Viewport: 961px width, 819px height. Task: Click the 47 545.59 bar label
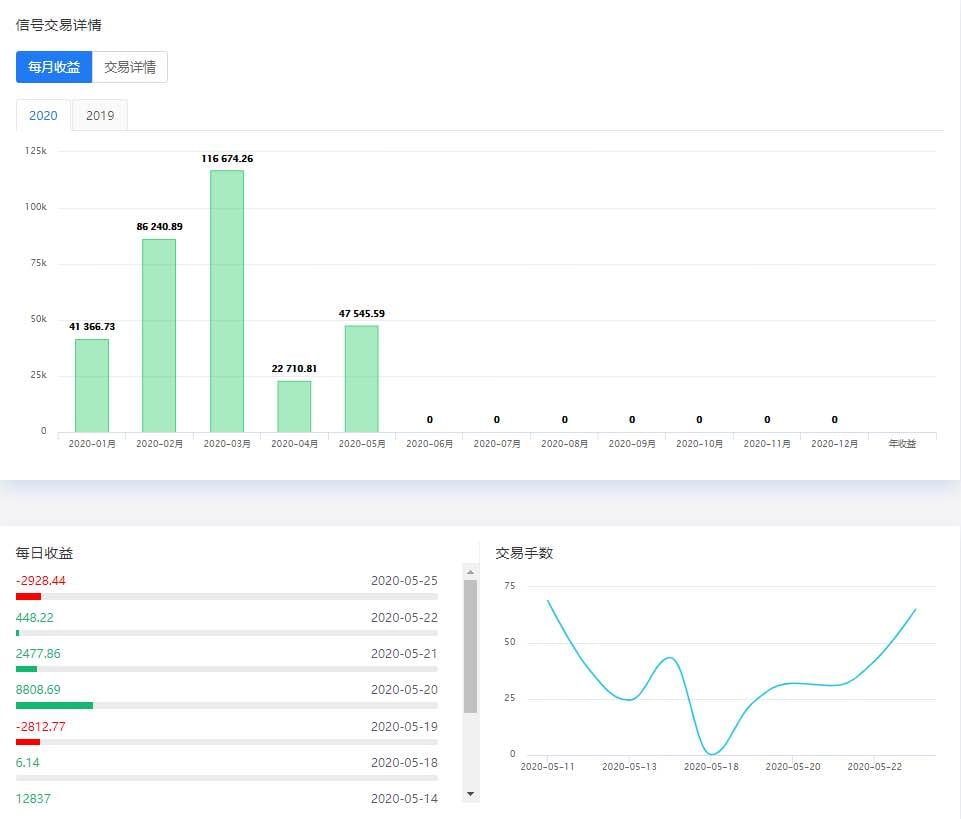[362, 314]
